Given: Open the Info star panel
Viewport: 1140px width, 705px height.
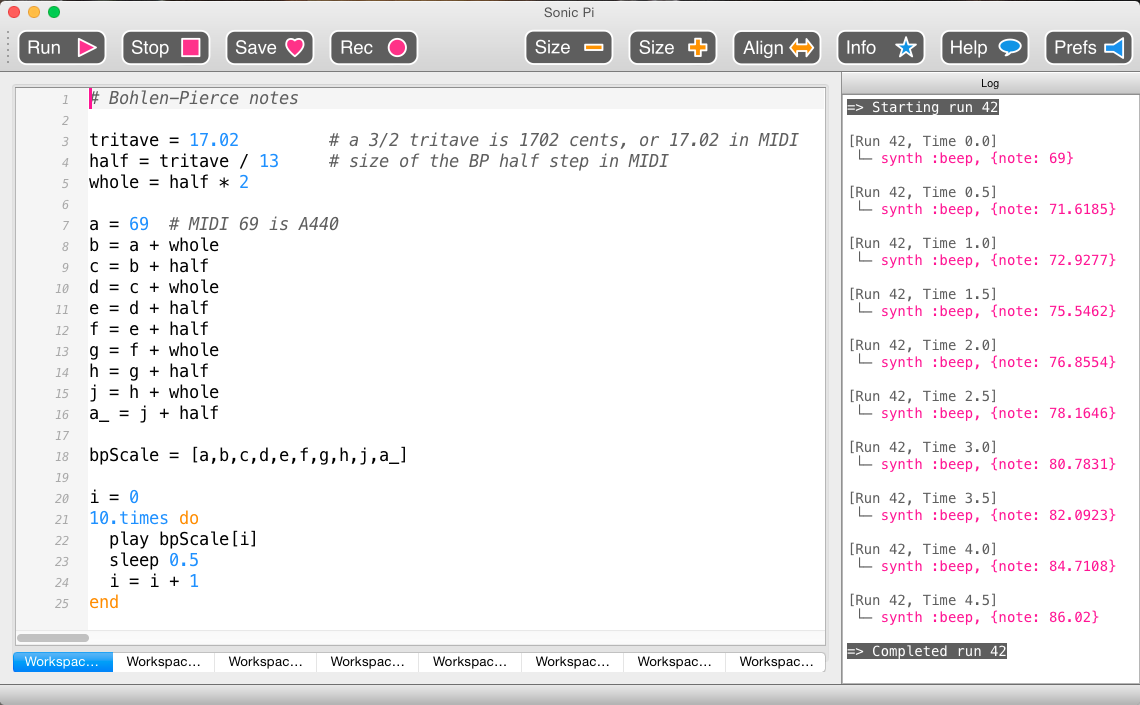Looking at the screenshot, I should pos(880,48).
